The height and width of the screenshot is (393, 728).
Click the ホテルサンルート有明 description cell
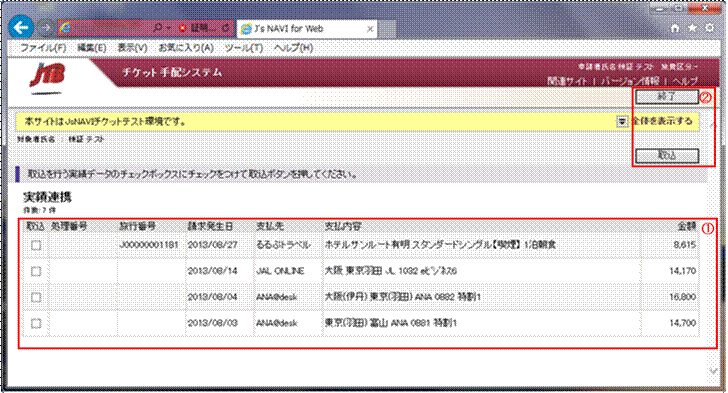440,245
